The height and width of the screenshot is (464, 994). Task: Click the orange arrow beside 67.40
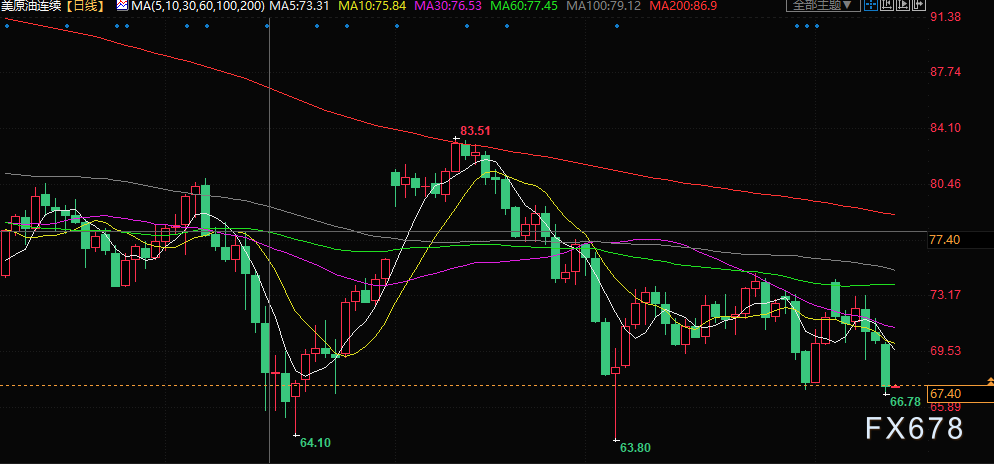click(x=990, y=382)
